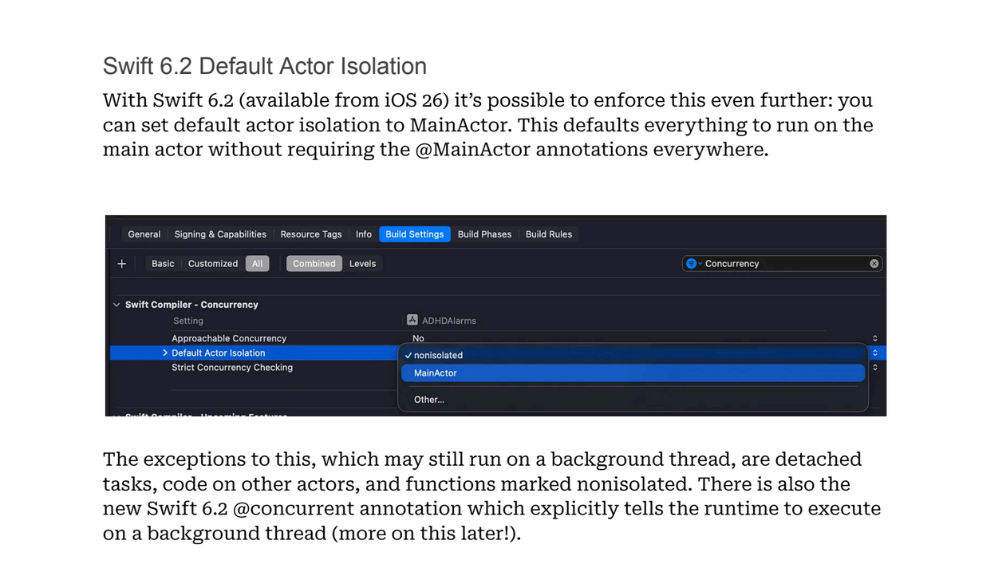The image size is (1000, 562).
Task: Toggle the All settings filter
Action: 257,264
